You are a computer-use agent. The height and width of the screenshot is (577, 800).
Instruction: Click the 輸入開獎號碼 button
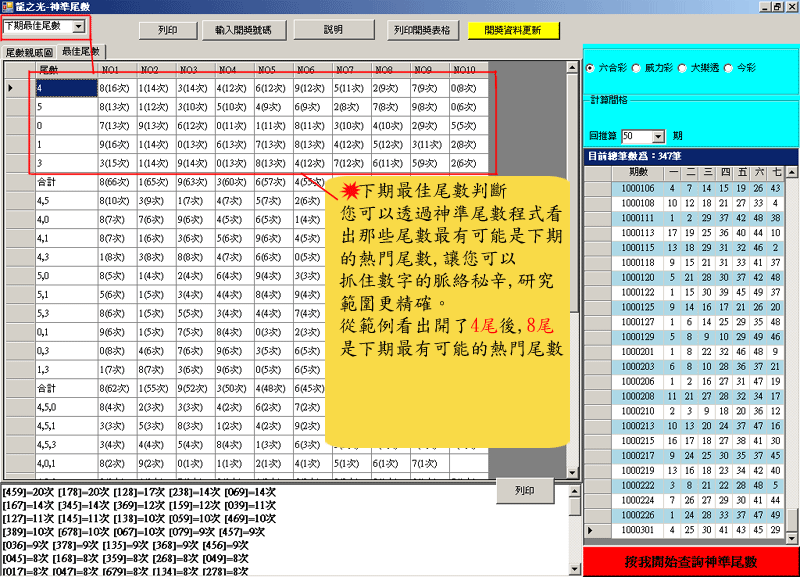pos(250,30)
